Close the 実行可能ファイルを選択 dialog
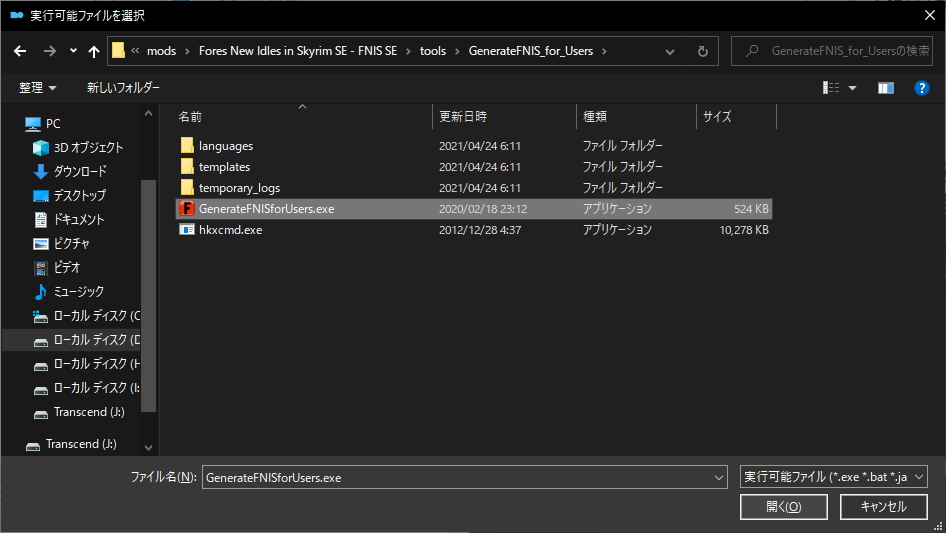Screen dimensions: 946x533 pos(930,15)
